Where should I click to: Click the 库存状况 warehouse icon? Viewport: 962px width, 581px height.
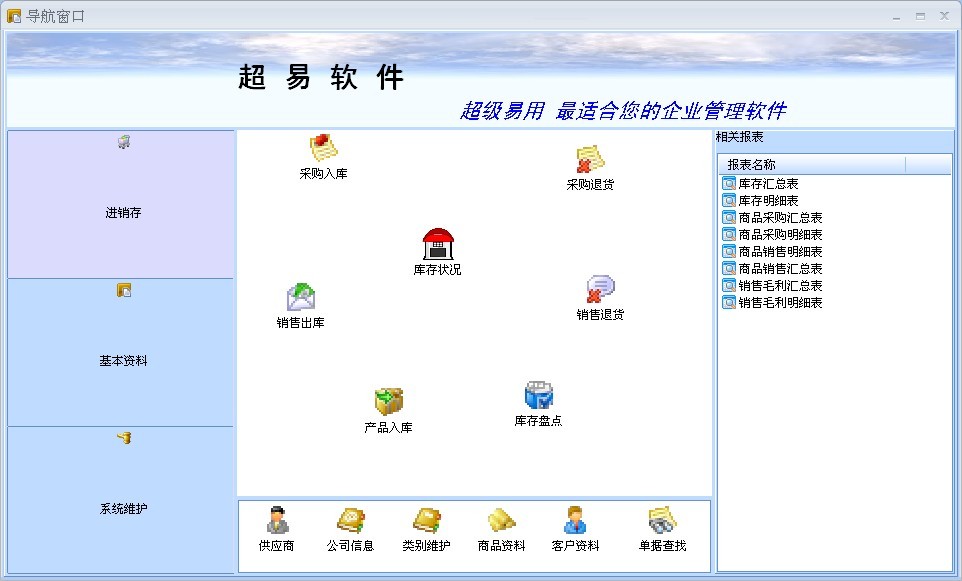pos(438,244)
